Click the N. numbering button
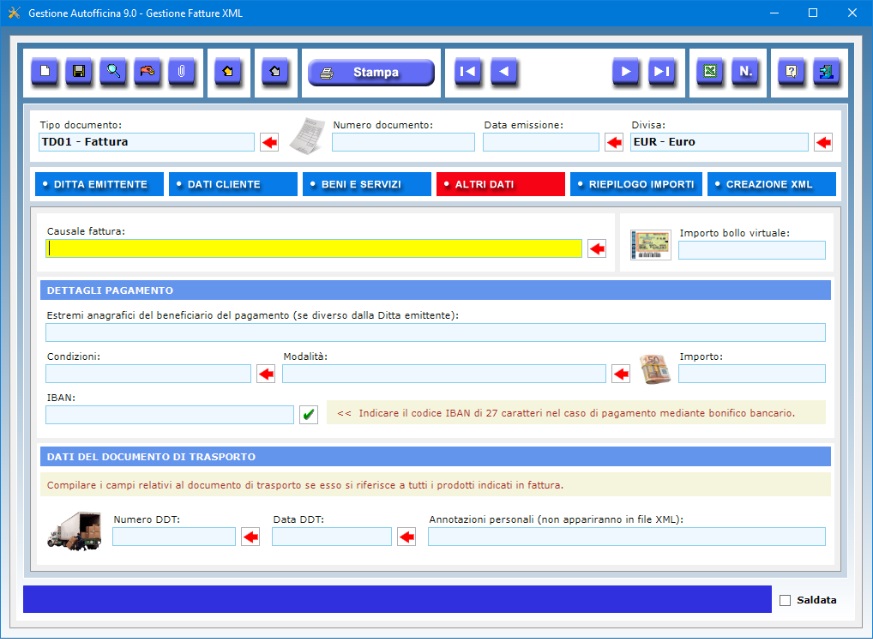Screen dimensions: 873x639 pyautogui.click(x=744, y=72)
